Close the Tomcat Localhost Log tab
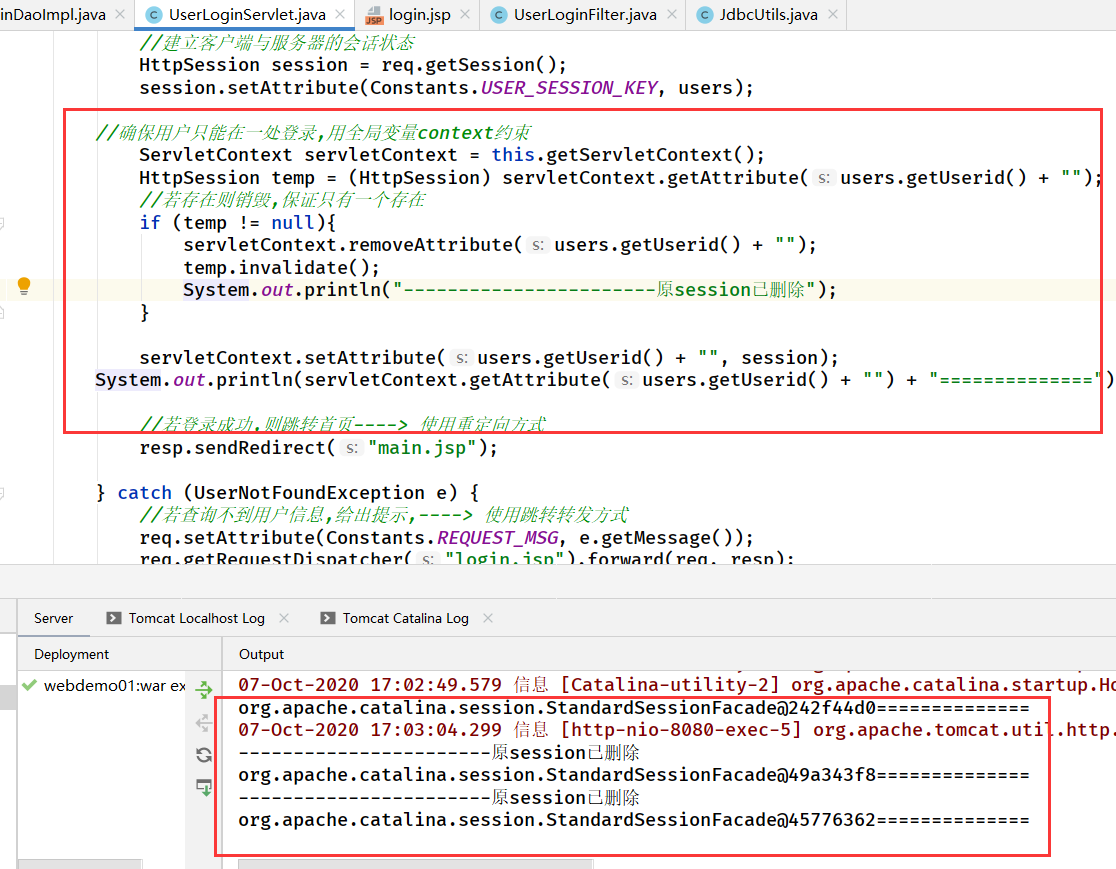The image size is (1116, 869). point(284,618)
